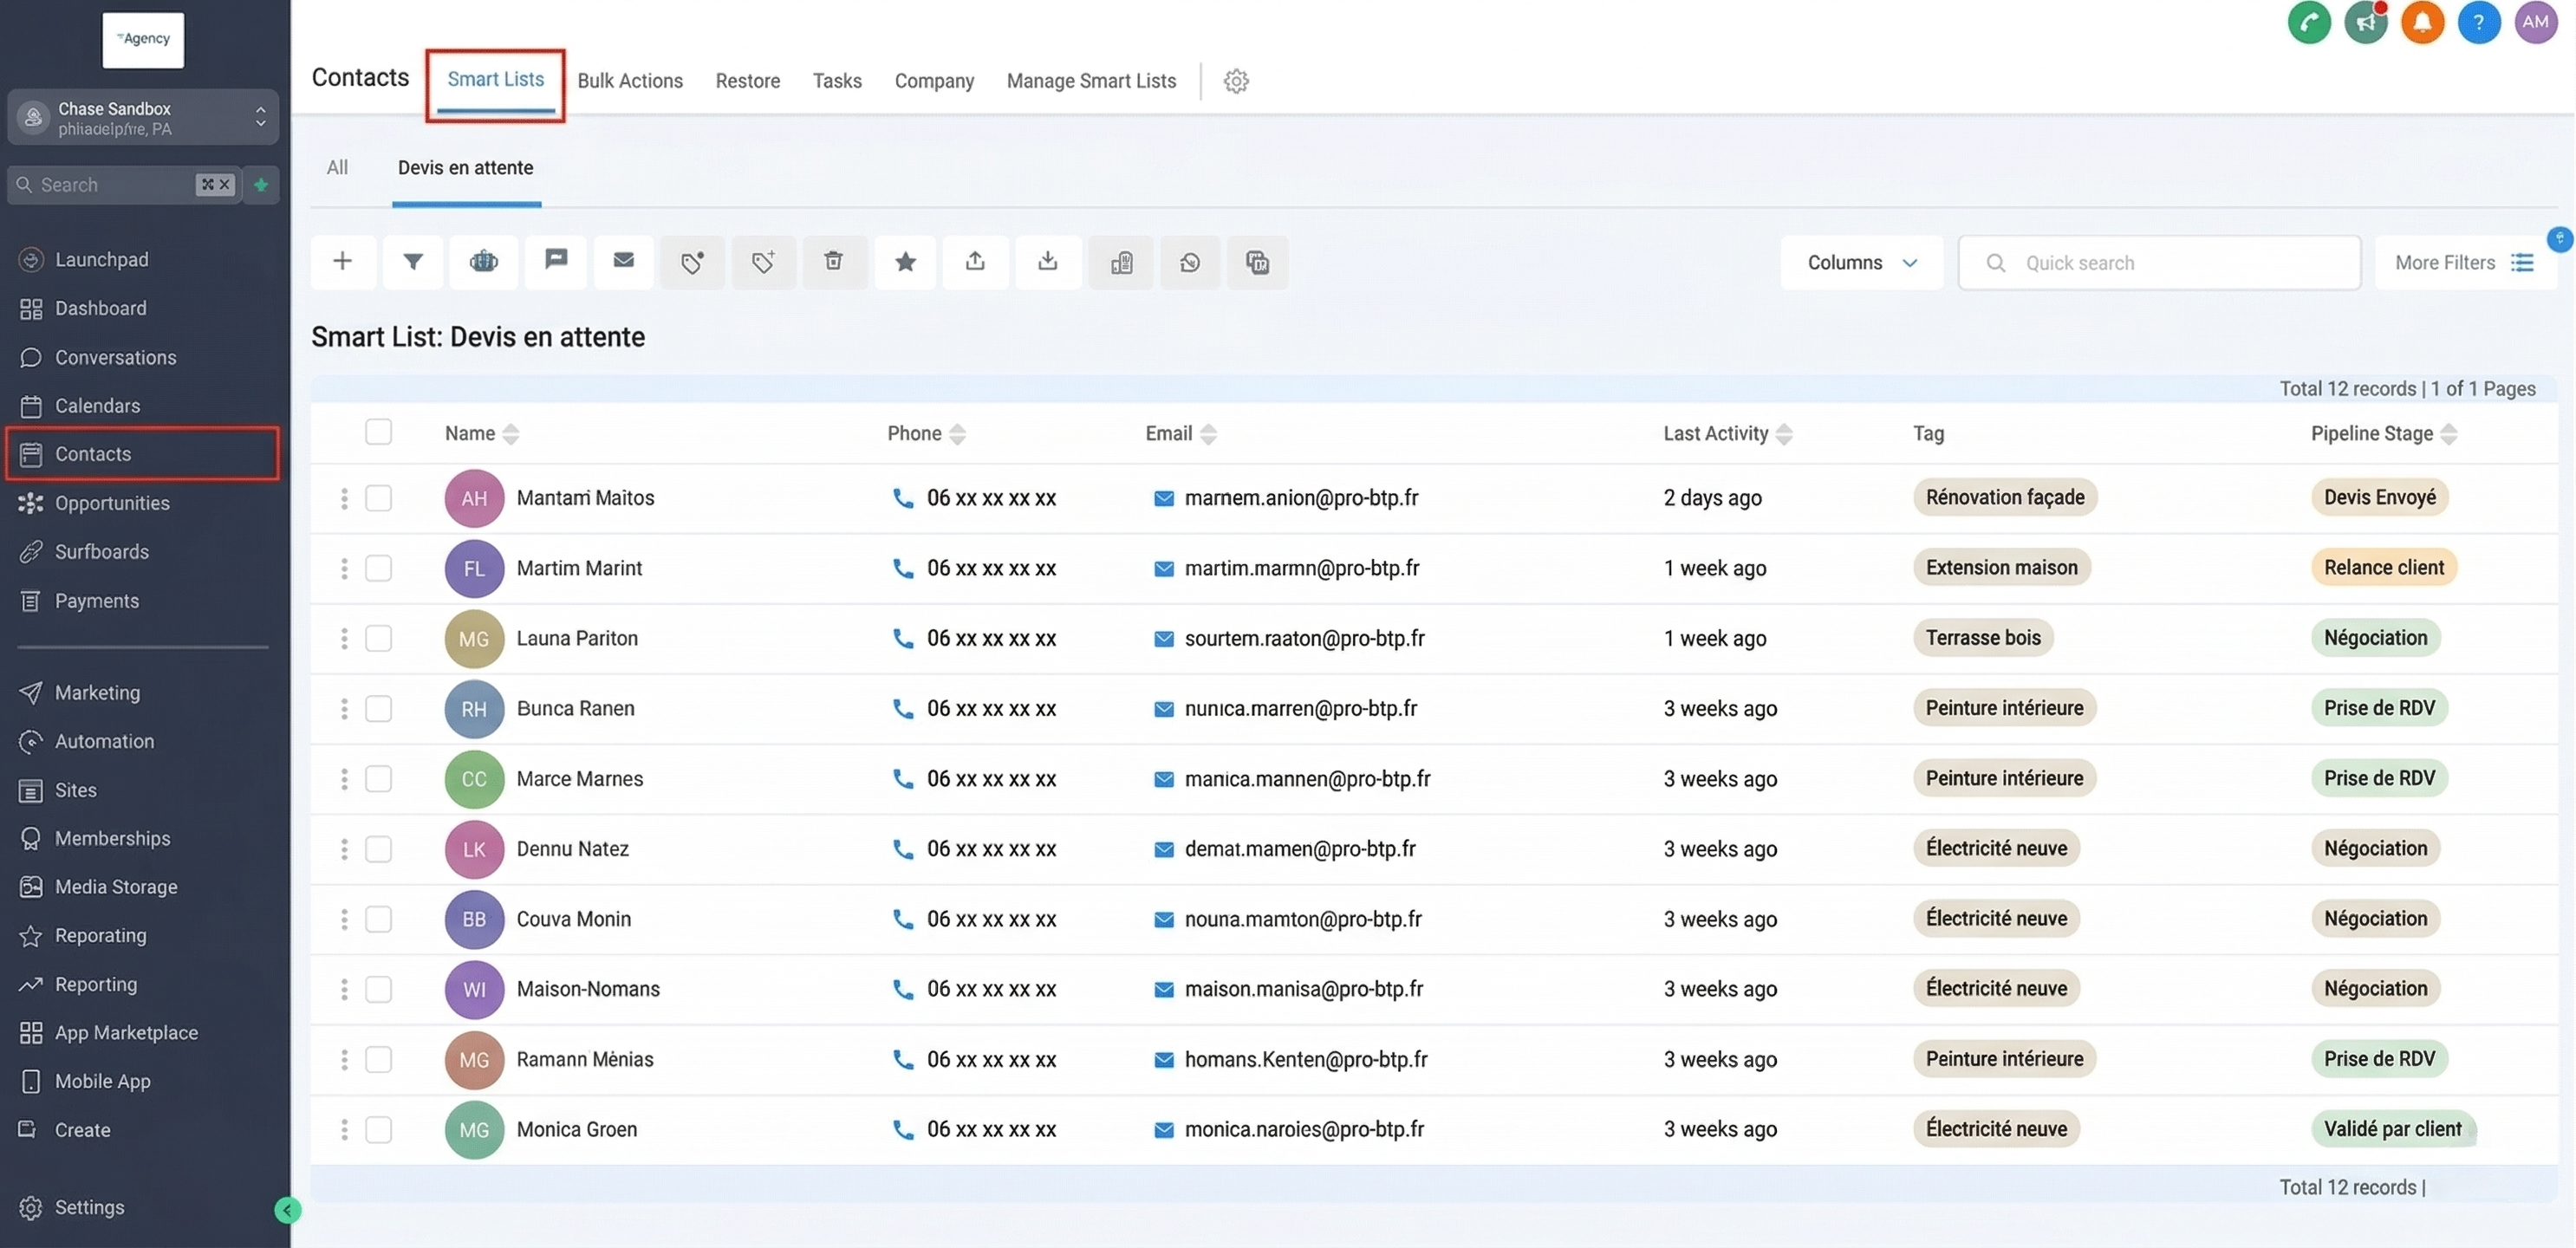Click the announcements megaphone icon
The height and width of the screenshot is (1248, 2576).
(2365, 22)
